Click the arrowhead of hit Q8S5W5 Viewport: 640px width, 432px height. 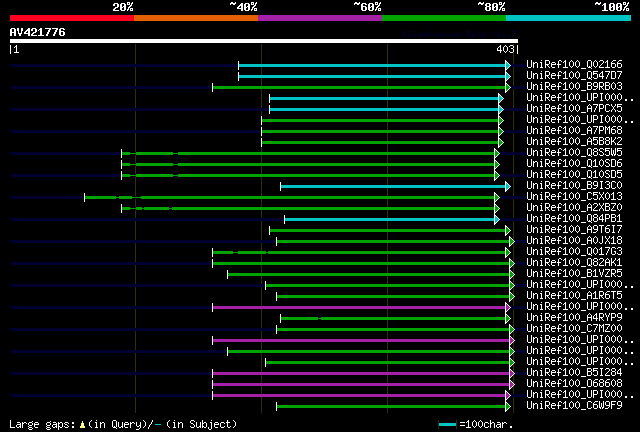[497, 154]
